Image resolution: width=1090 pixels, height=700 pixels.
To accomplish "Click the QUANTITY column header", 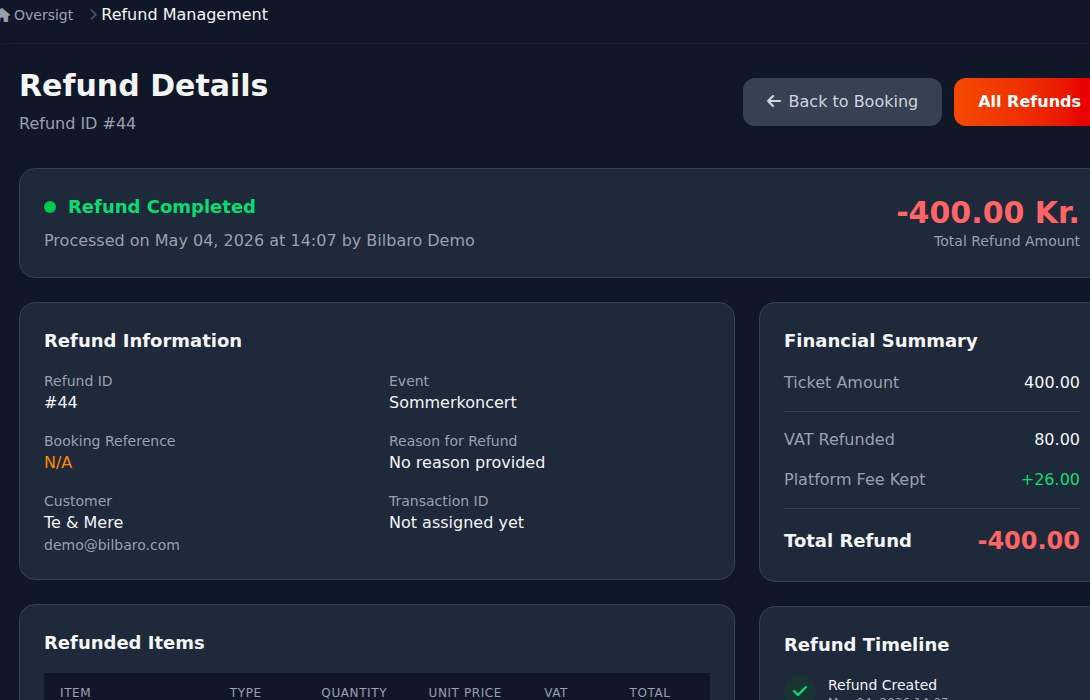I will pos(354,692).
